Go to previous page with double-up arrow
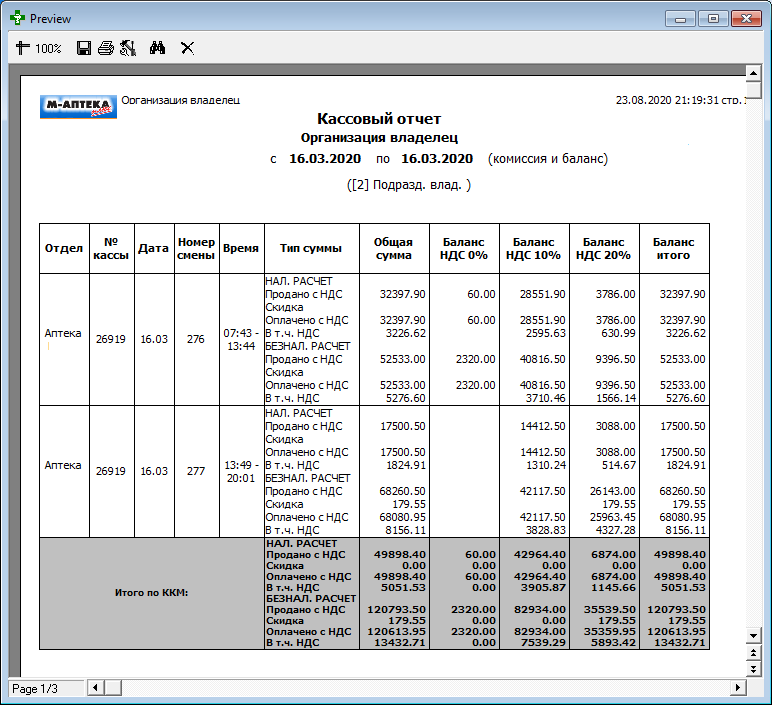Viewport: 772px width, 705px height. coord(753,652)
